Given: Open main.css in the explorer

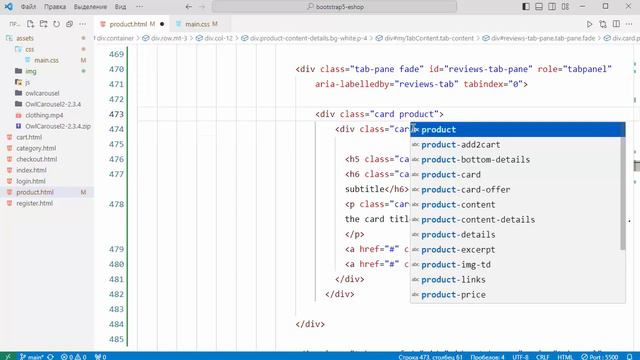Looking at the screenshot, I should click(47, 60).
